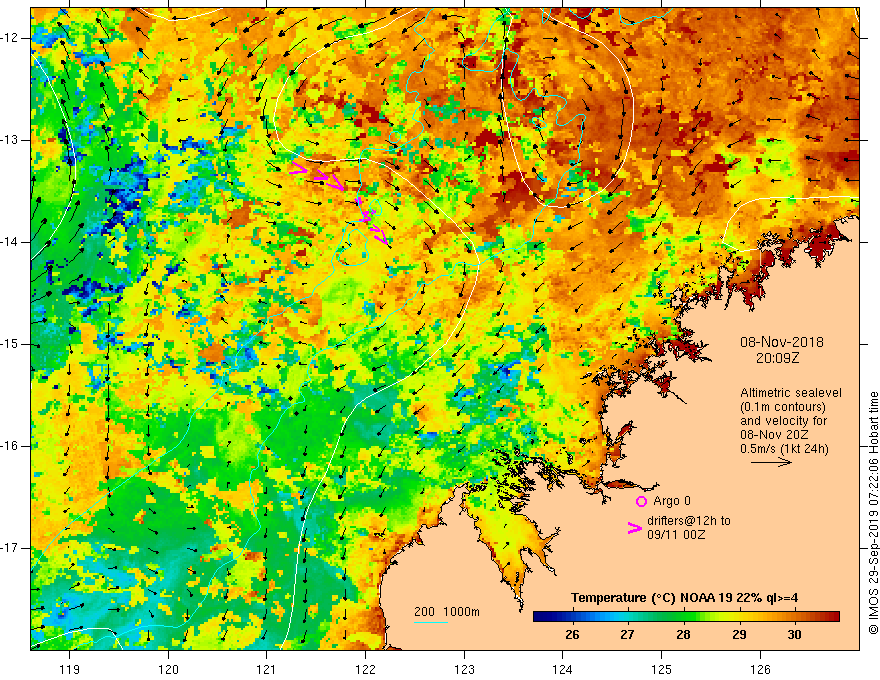Screen dimensions: 880x680
Task: Click the latitude axis label -15
Action: point(11,344)
